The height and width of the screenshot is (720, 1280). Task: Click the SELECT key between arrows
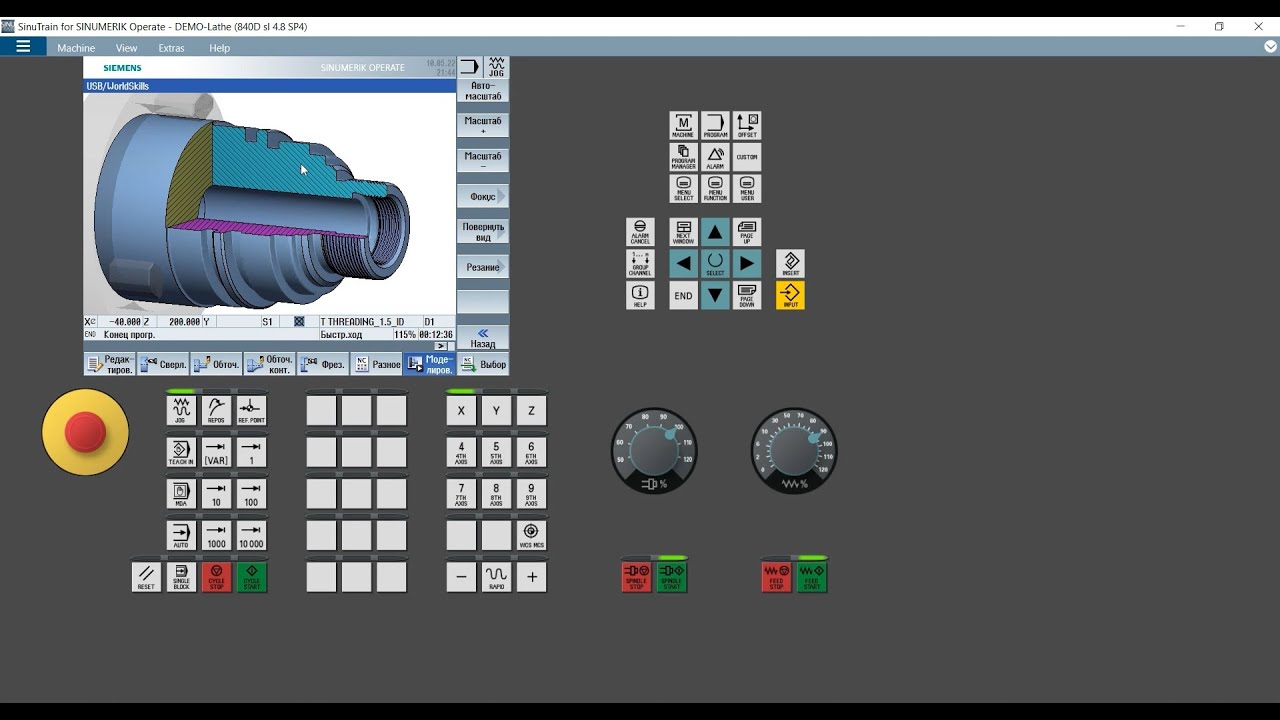[x=715, y=264]
